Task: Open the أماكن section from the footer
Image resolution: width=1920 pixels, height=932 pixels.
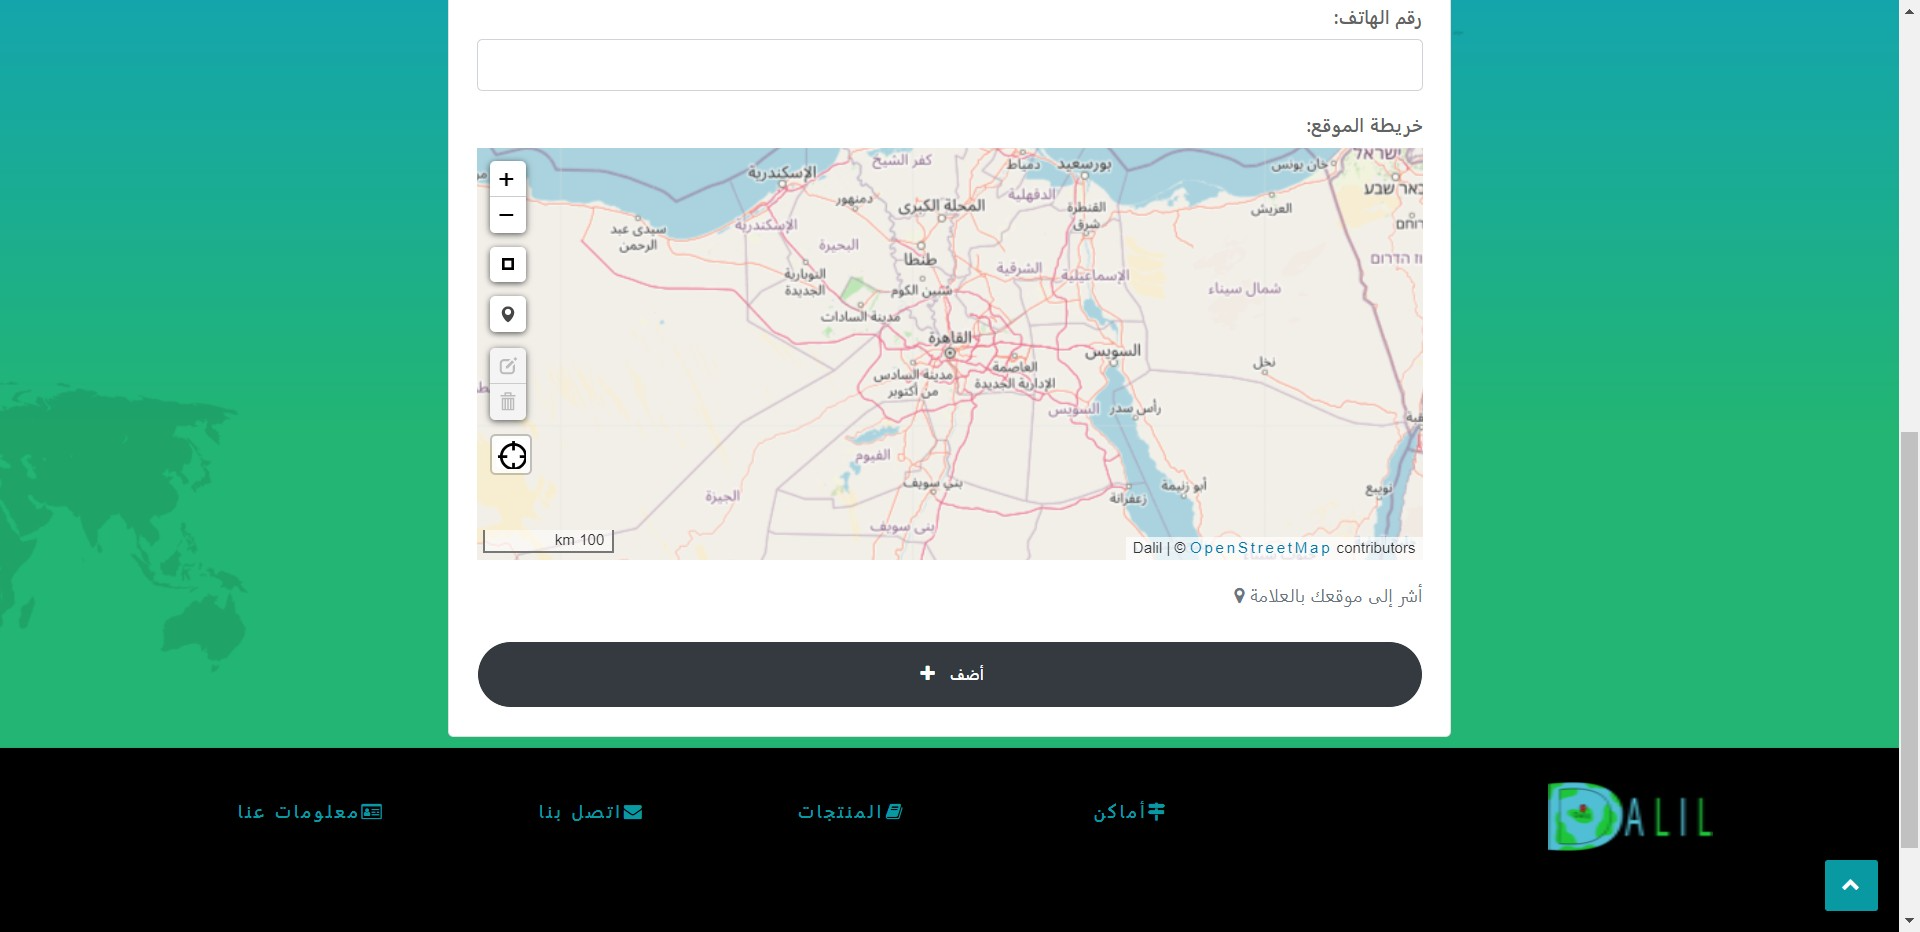Action: [x=1128, y=812]
